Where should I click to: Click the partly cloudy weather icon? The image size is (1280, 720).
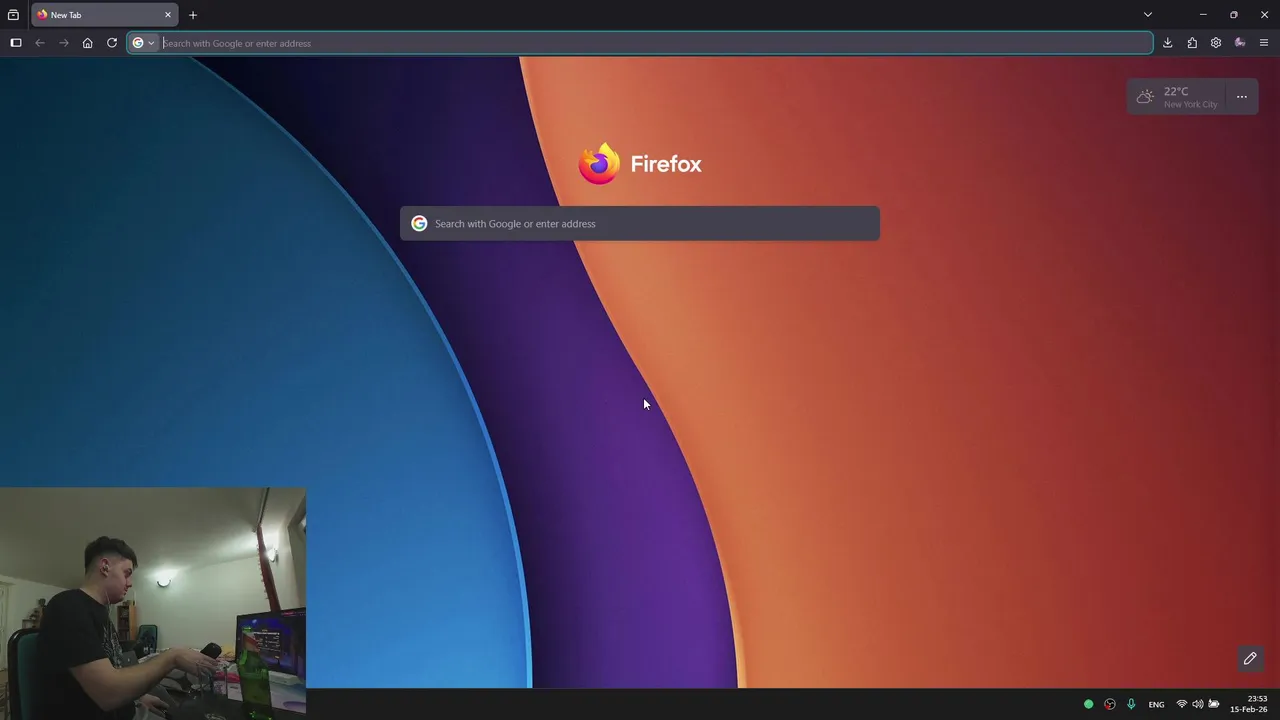pos(1145,97)
